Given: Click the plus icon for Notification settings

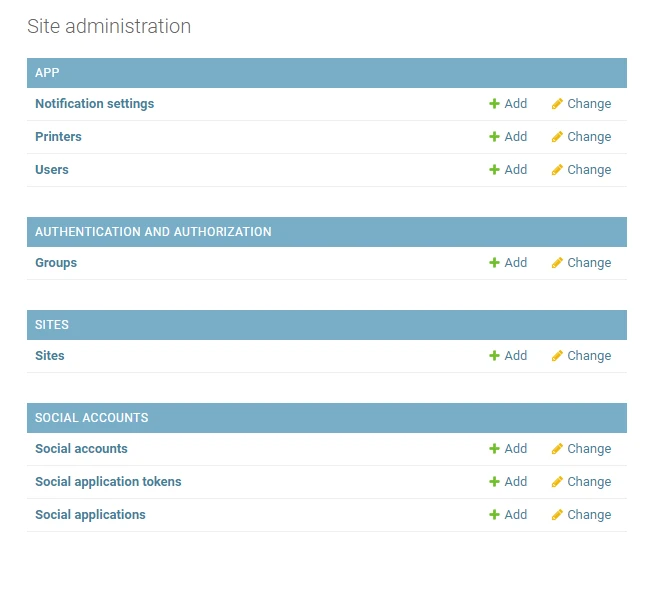Looking at the screenshot, I should pos(494,104).
